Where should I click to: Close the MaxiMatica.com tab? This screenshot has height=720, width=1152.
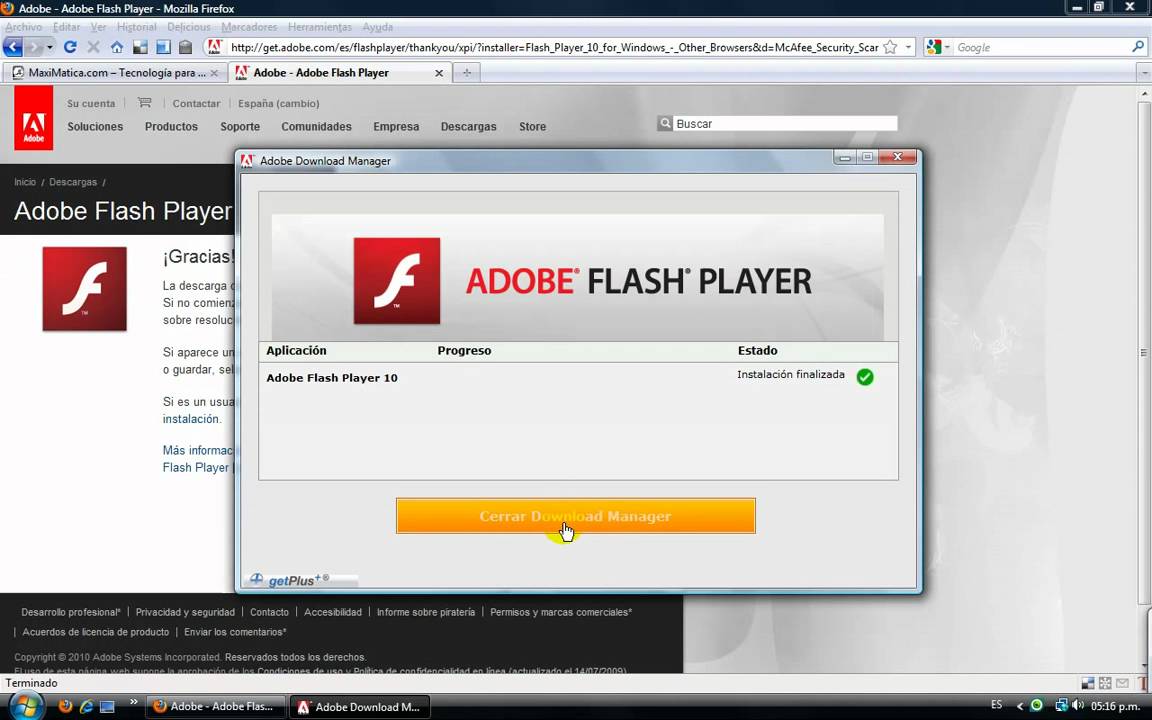(214, 73)
